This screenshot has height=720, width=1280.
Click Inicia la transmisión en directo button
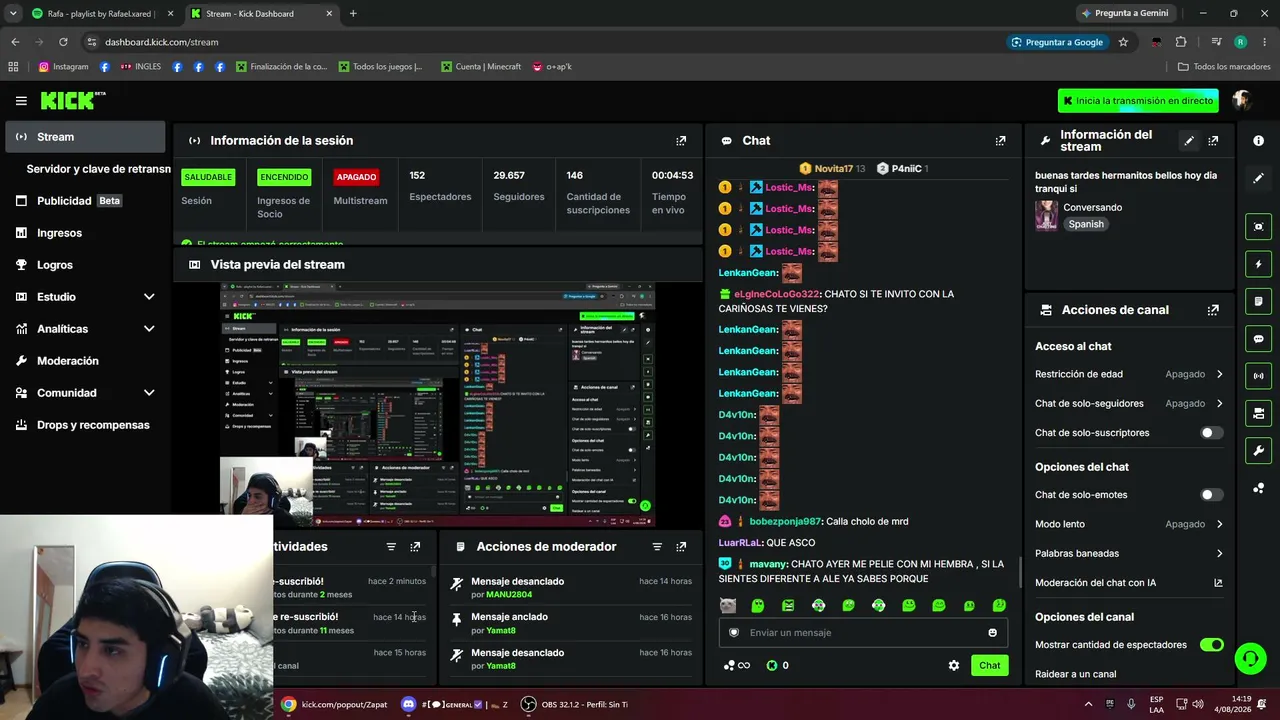(x=1139, y=101)
